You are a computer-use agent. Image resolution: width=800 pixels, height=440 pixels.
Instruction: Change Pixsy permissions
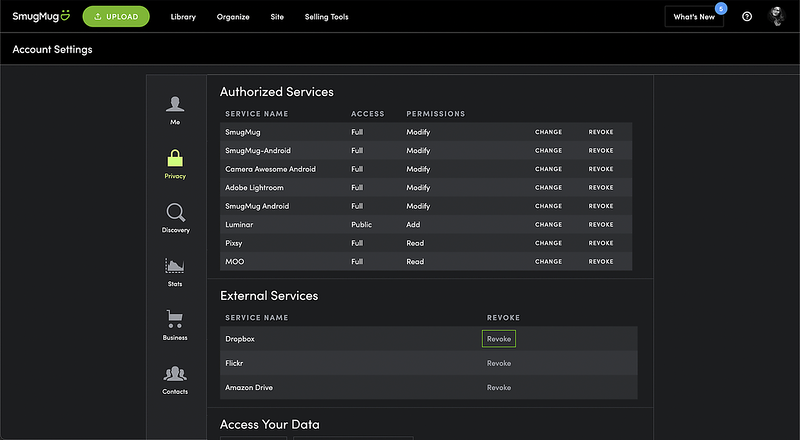tap(548, 243)
